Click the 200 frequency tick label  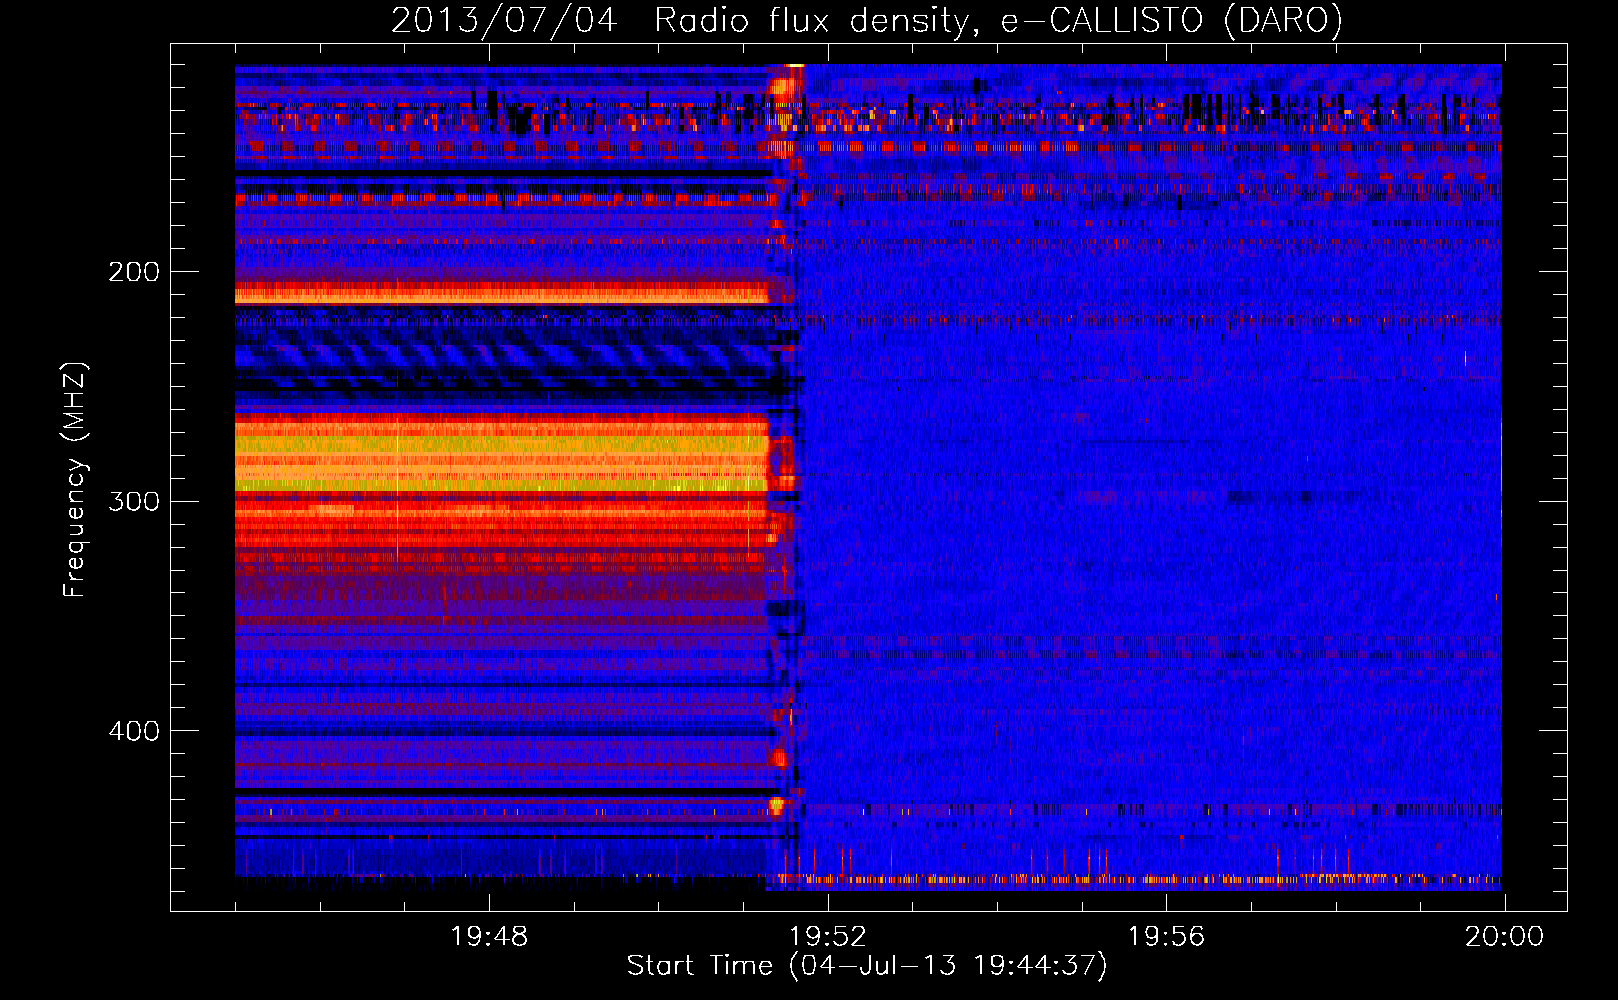pos(134,272)
